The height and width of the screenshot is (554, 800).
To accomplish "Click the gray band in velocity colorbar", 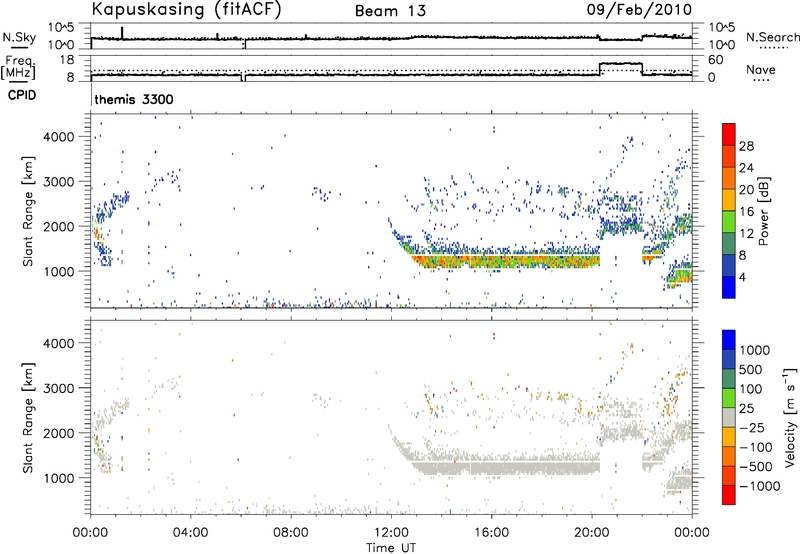I will coord(729,418).
